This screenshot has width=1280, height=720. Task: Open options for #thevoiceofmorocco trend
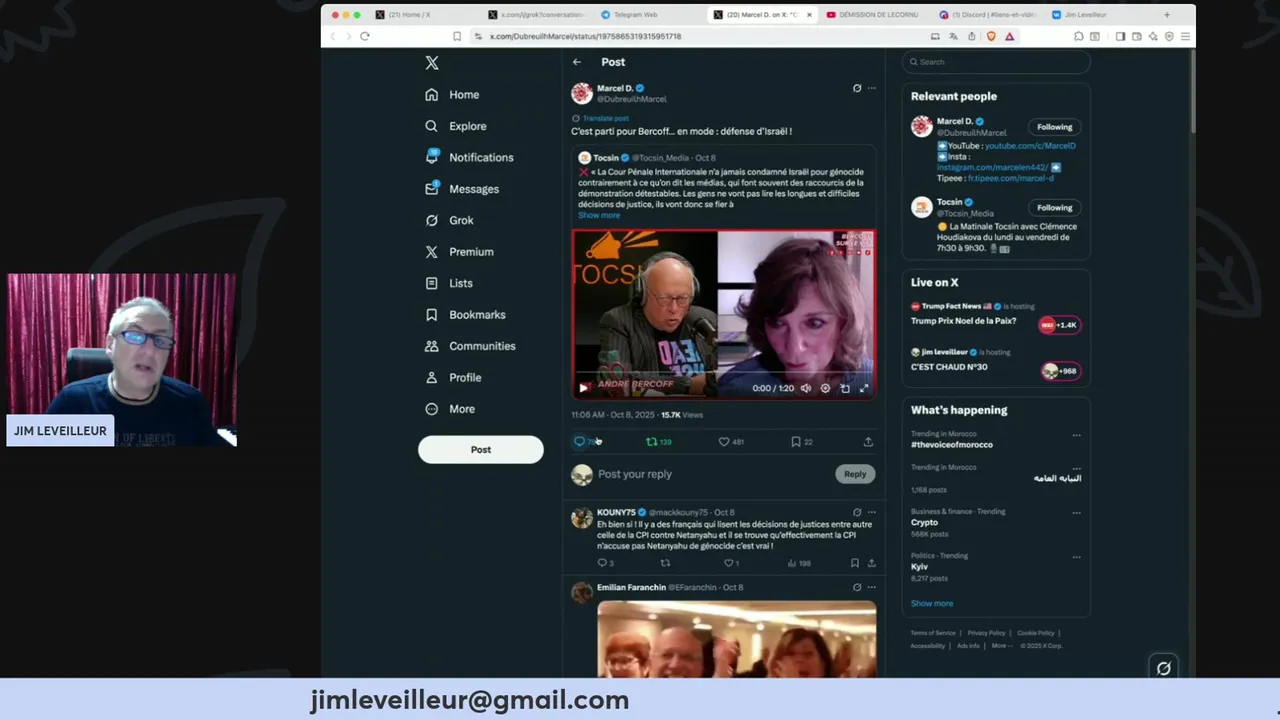(1076, 435)
